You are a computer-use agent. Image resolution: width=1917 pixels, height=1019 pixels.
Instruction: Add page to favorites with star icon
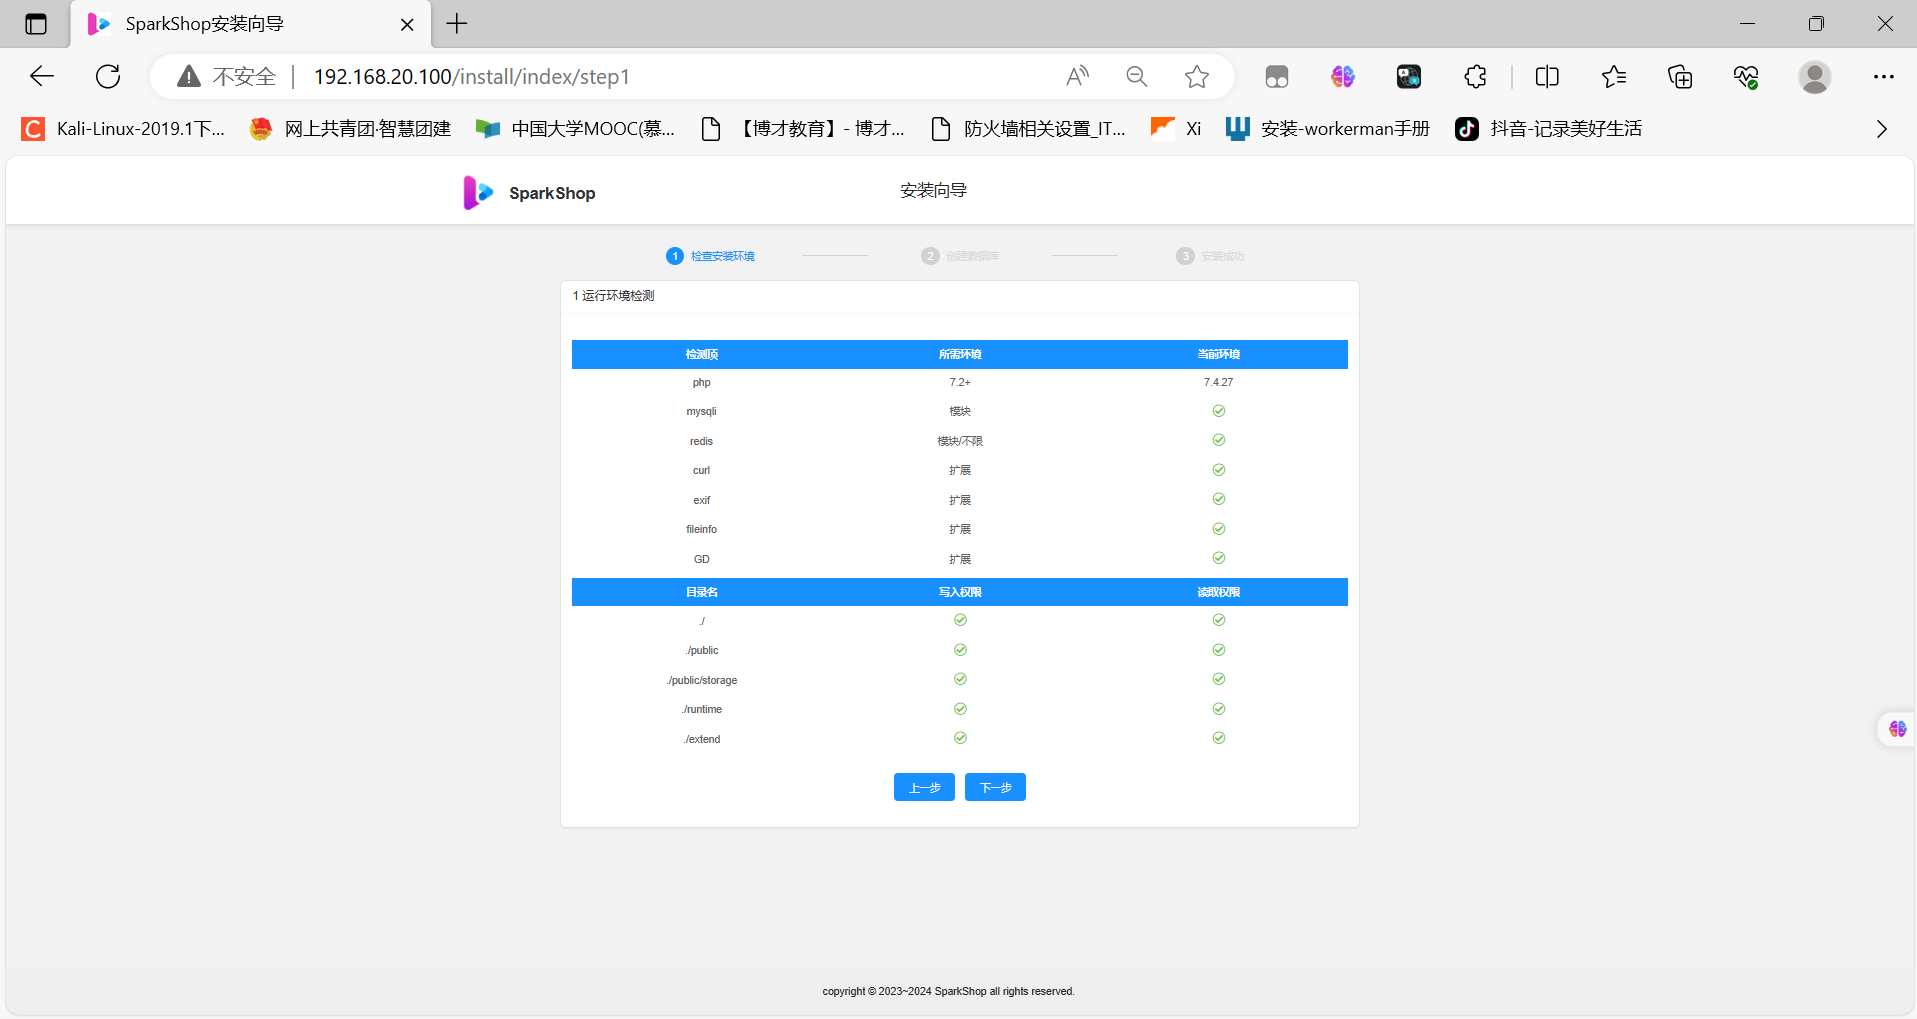(1196, 77)
